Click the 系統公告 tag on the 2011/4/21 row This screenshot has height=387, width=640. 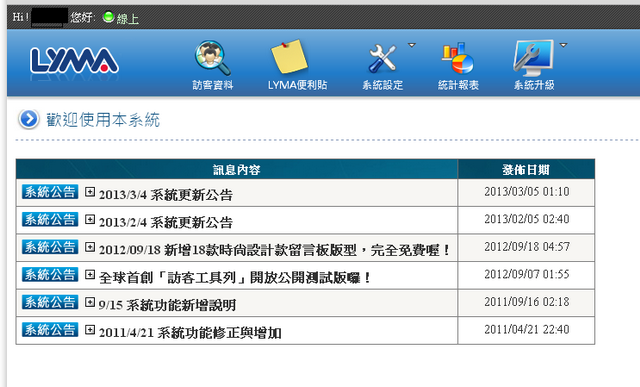click(50, 330)
